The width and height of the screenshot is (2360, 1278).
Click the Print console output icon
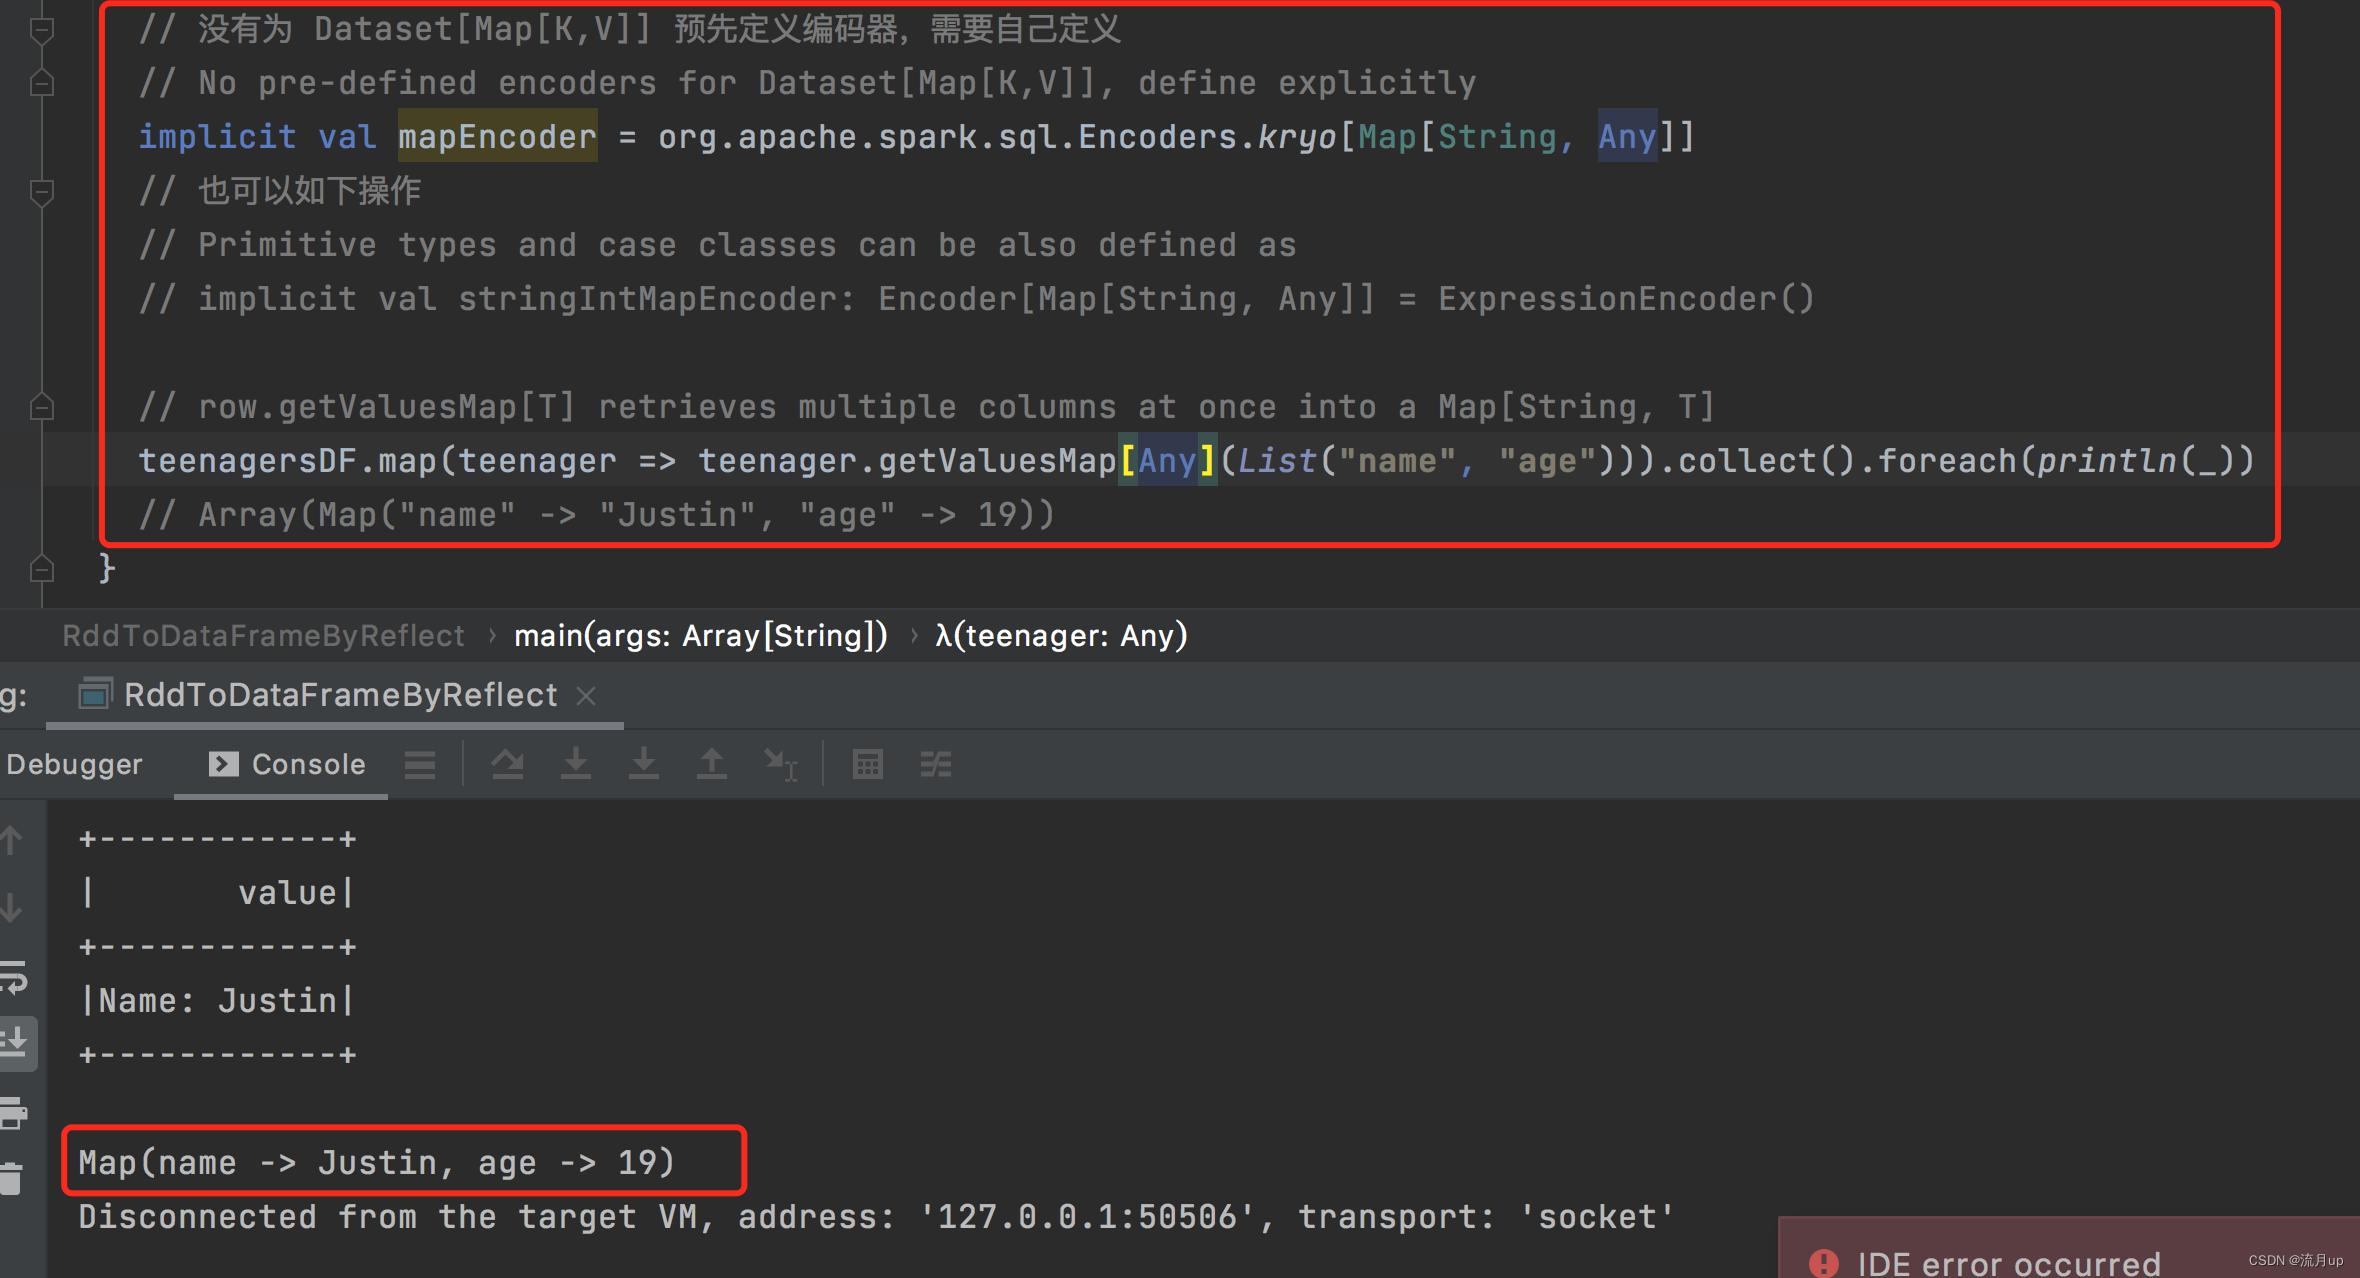click(x=14, y=1112)
